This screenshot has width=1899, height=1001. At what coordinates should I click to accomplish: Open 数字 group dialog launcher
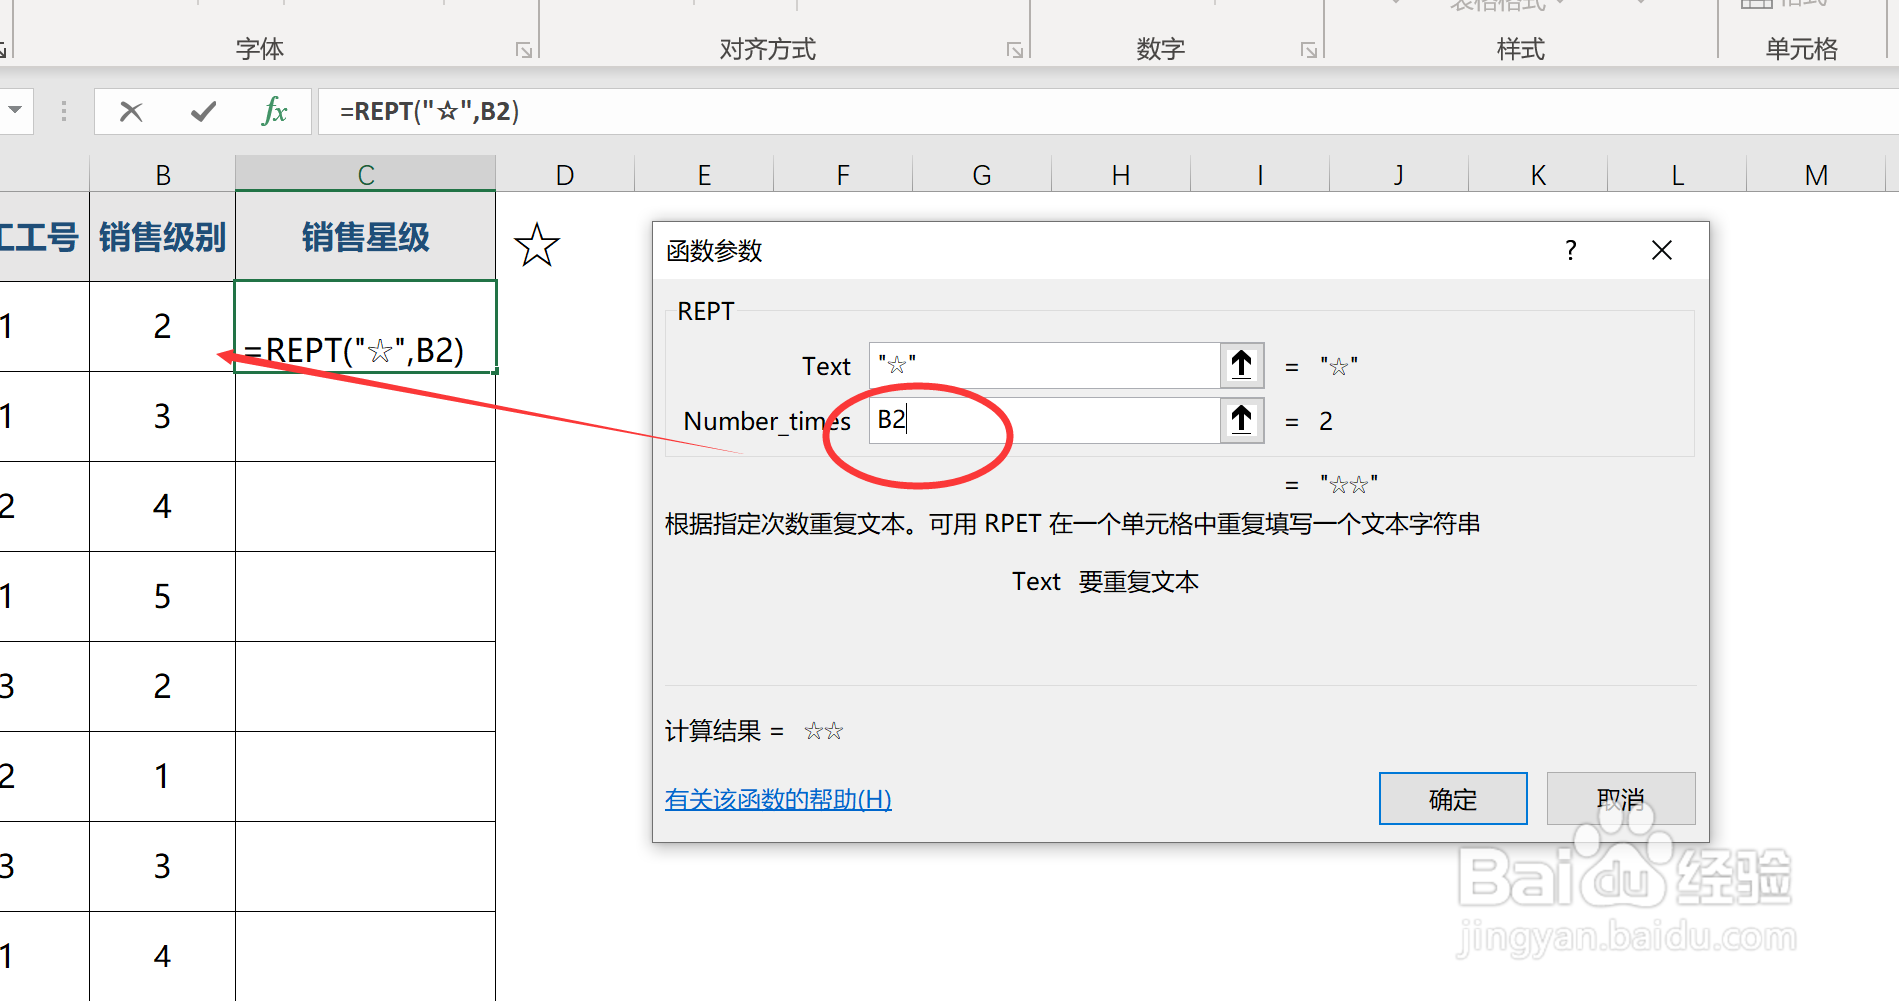pyautogui.click(x=1309, y=50)
